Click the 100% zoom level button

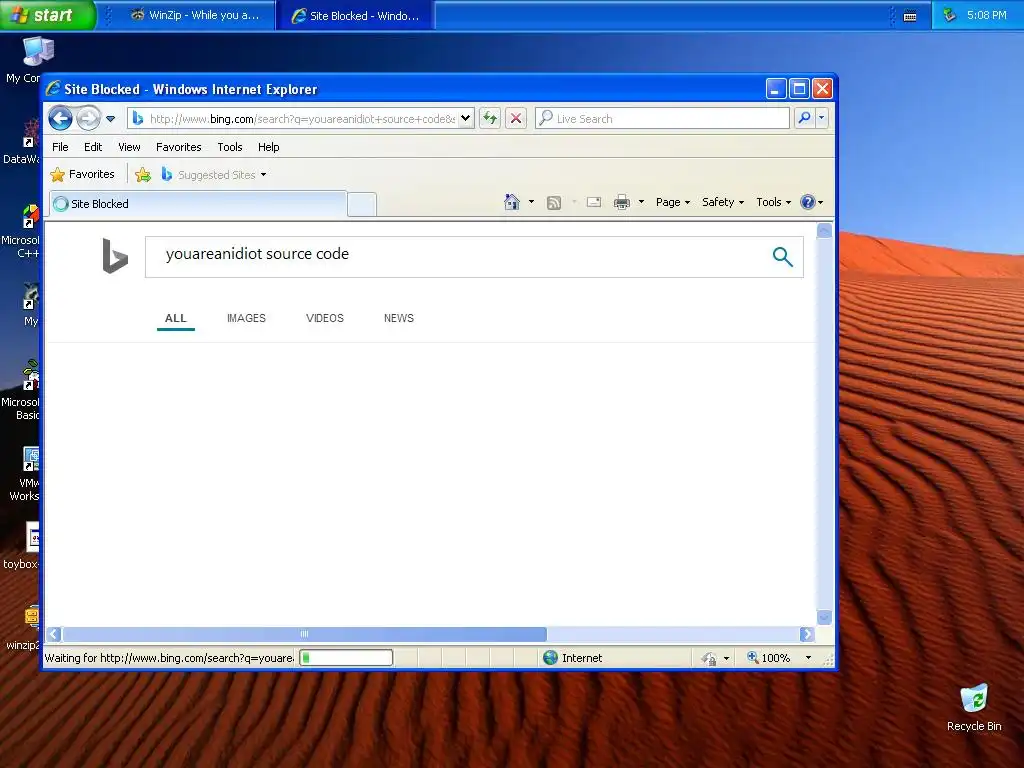pyautogui.click(x=769, y=658)
